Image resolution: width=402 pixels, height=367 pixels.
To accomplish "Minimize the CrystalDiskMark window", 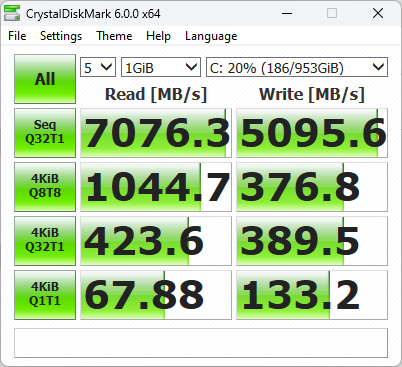I will click(x=287, y=13).
